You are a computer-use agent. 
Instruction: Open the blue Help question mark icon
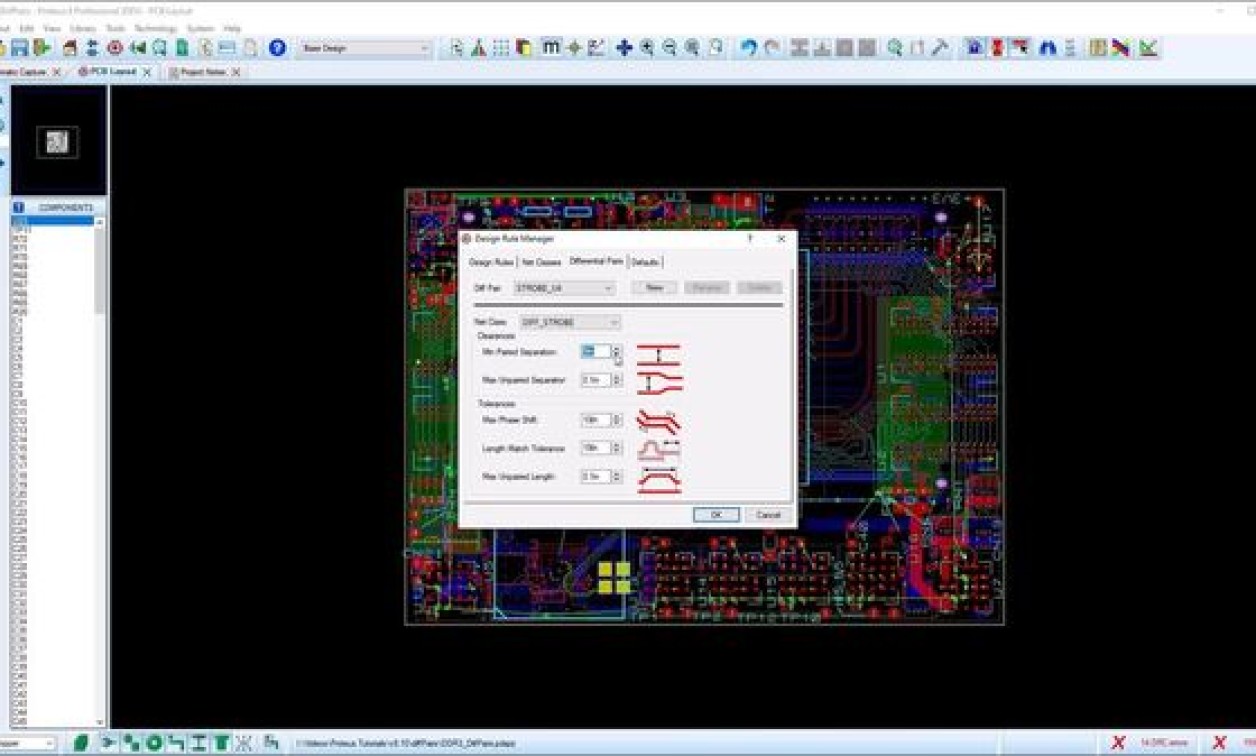tap(277, 48)
